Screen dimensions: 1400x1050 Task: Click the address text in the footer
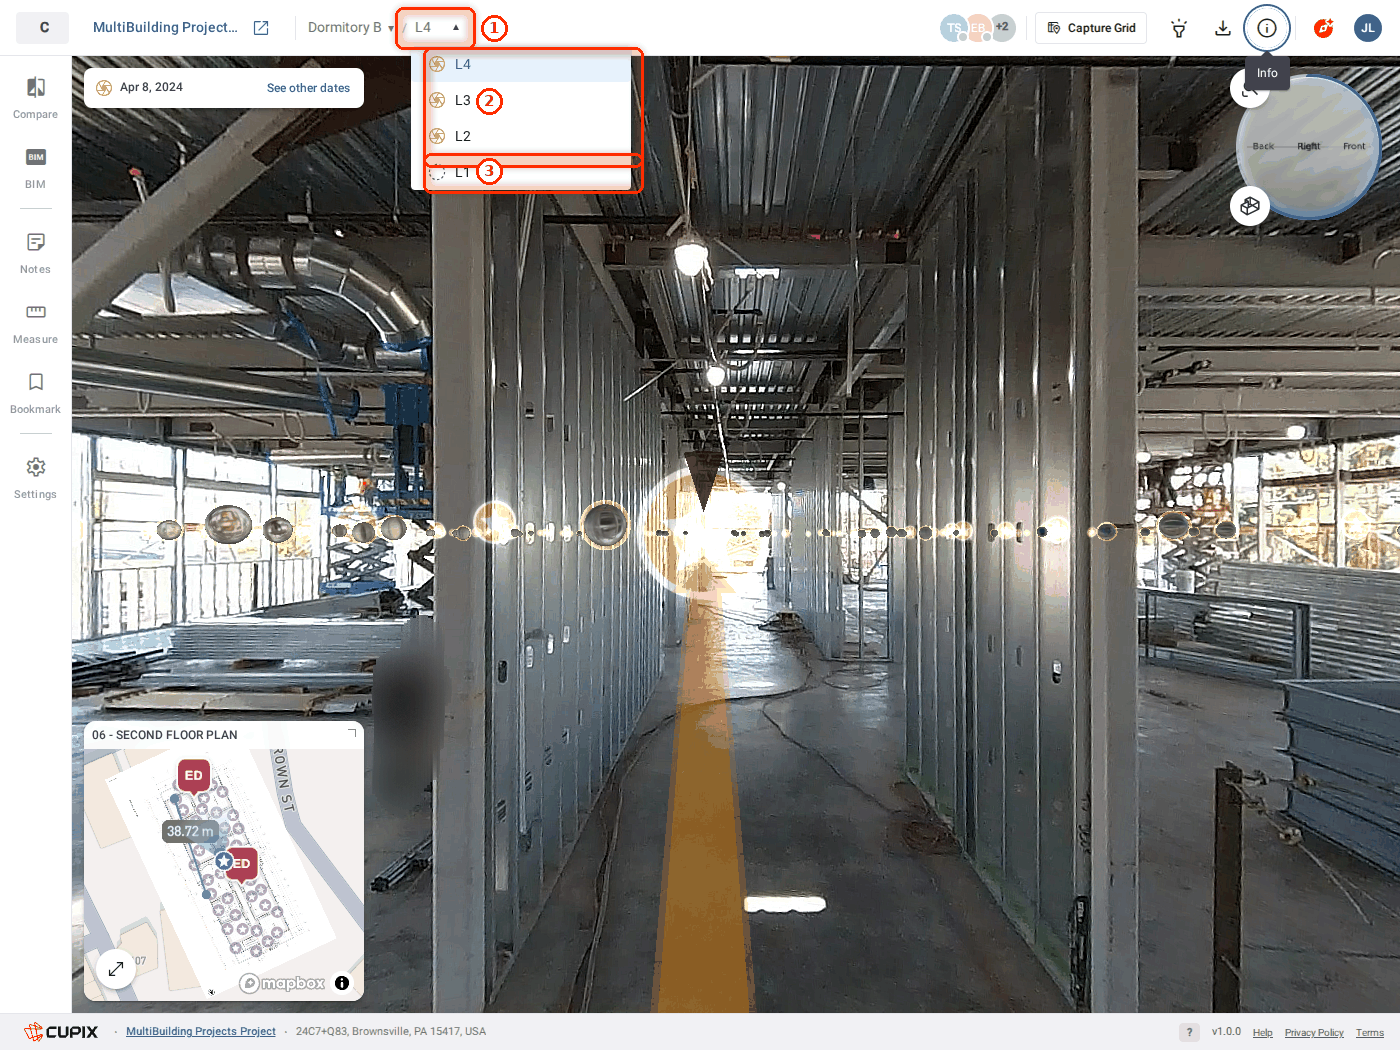pos(391,1032)
